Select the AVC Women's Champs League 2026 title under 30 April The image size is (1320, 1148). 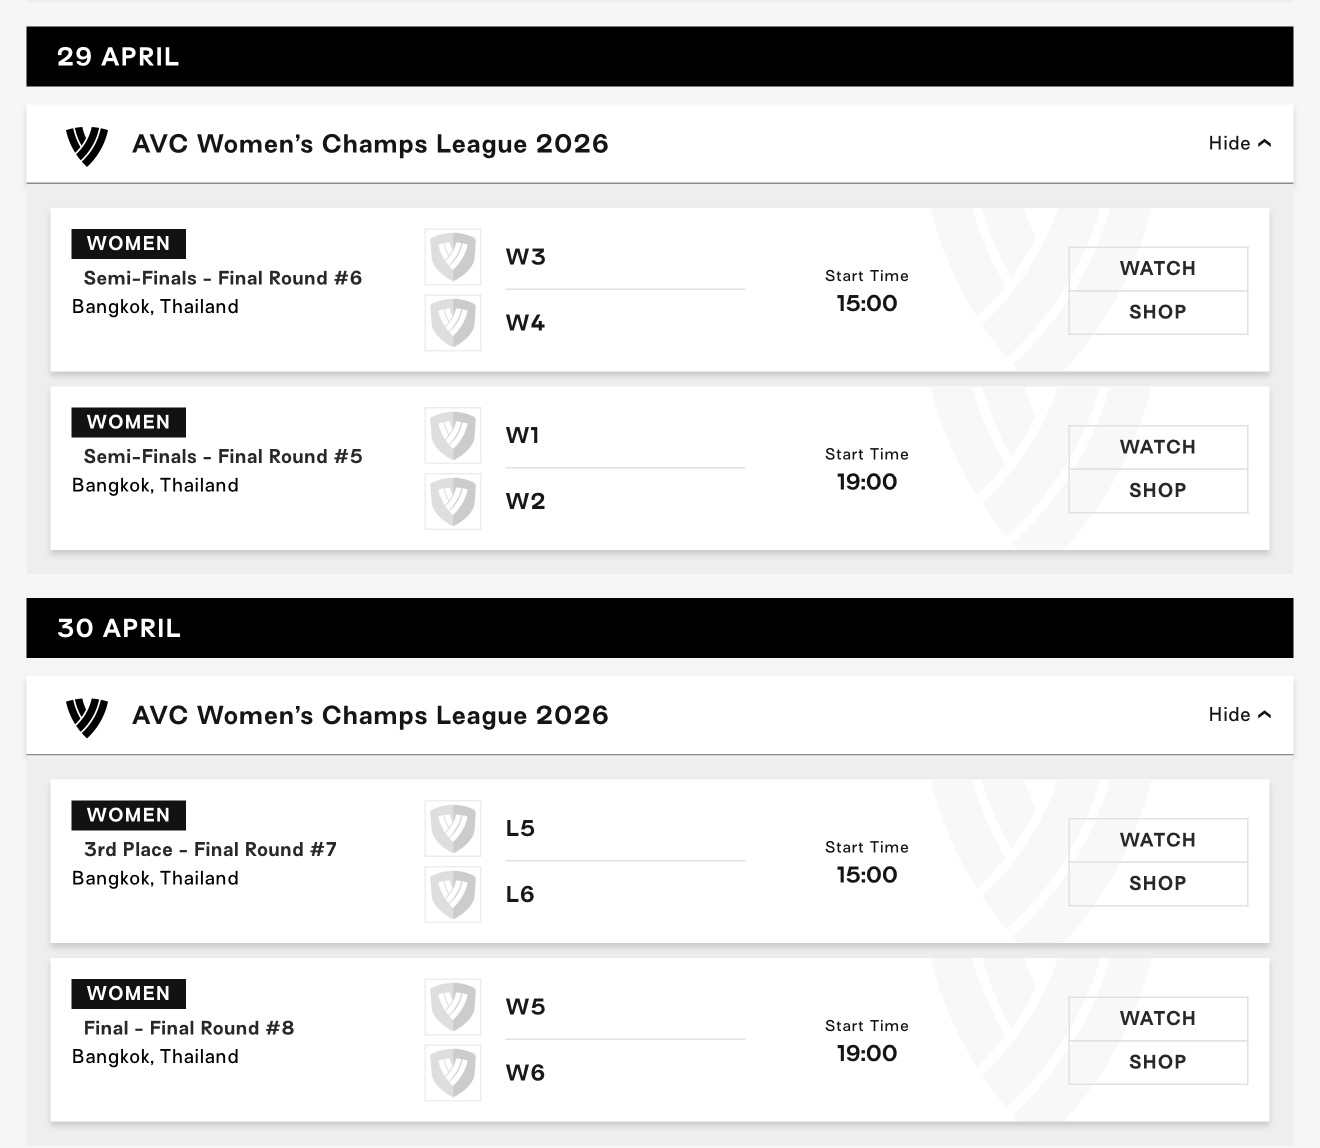pyautogui.click(x=370, y=715)
